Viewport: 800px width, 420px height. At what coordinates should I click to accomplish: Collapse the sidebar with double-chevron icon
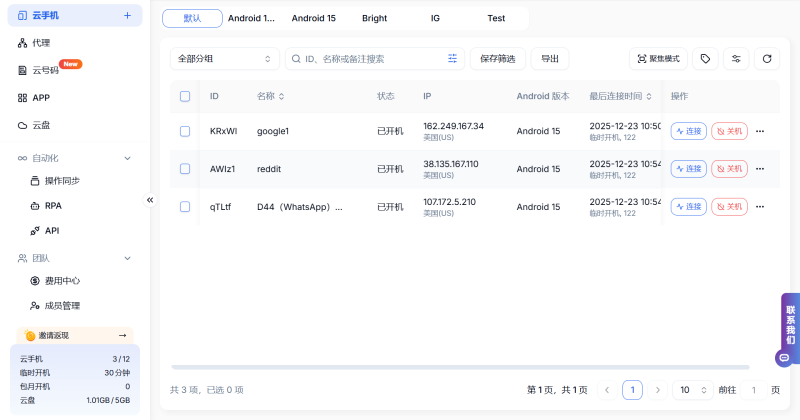click(x=150, y=200)
